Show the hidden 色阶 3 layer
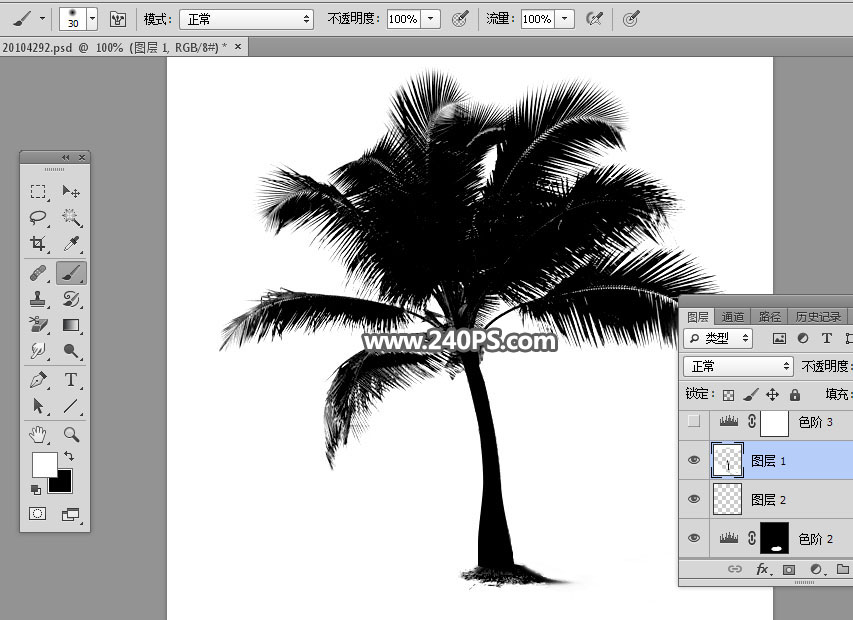The image size is (853, 620). (694, 422)
